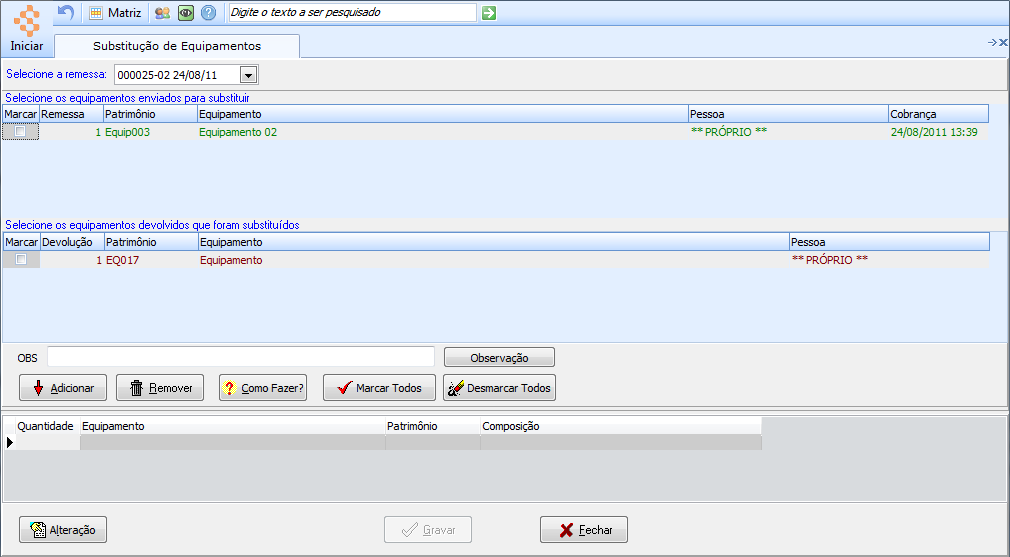
Task: Click the Alteração button
Action: [63, 530]
